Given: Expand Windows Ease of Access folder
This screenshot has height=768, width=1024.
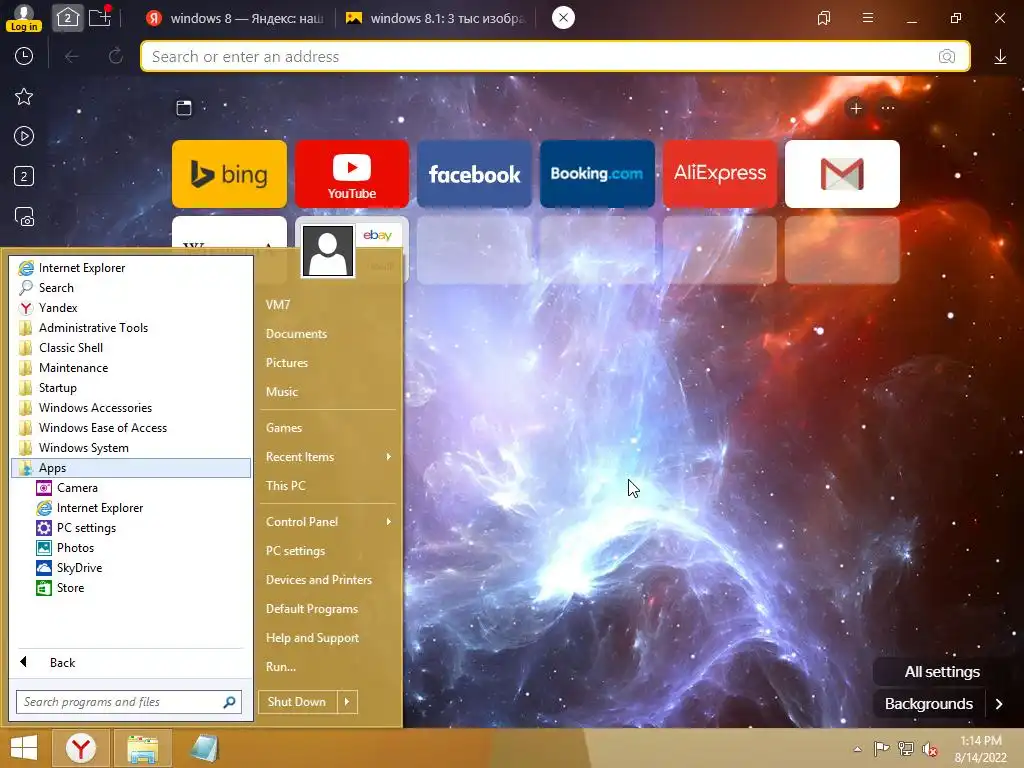Looking at the screenshot, I should click(131, 428).
